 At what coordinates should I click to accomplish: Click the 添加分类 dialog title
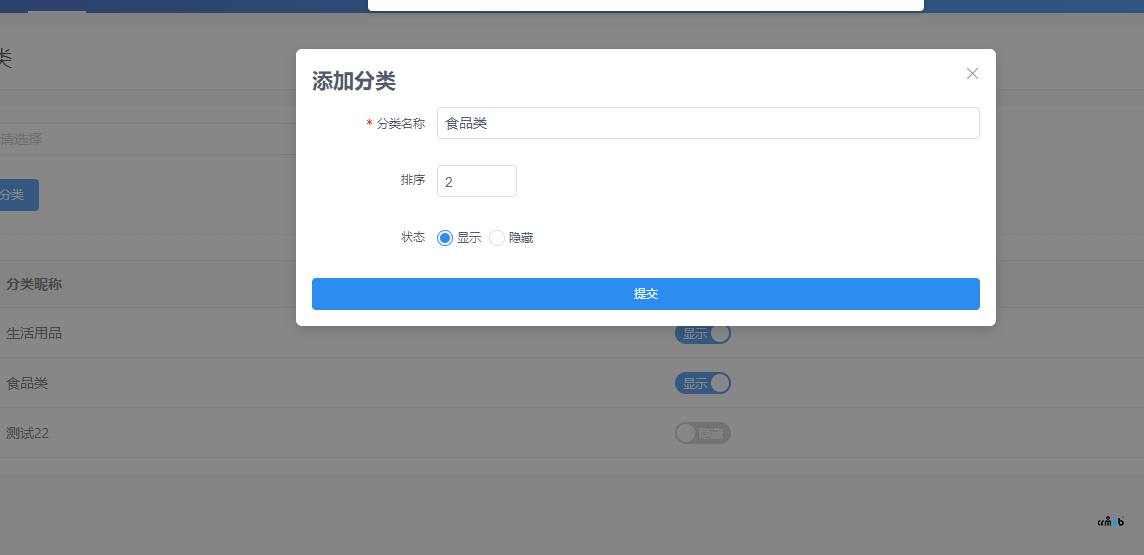(x=354, y=81)
